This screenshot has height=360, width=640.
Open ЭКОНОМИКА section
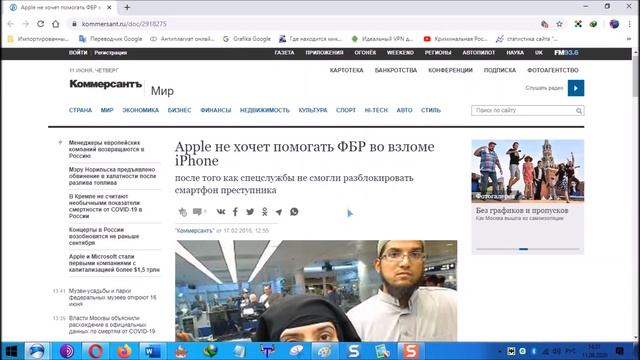(140, 110)
